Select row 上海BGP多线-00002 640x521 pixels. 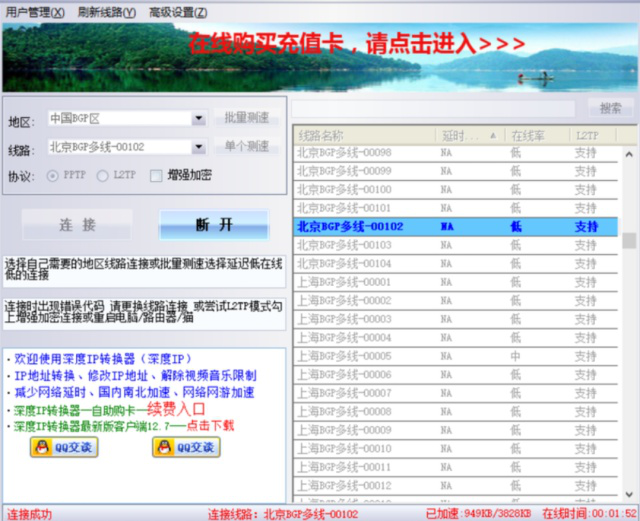(x=456, y=301)
